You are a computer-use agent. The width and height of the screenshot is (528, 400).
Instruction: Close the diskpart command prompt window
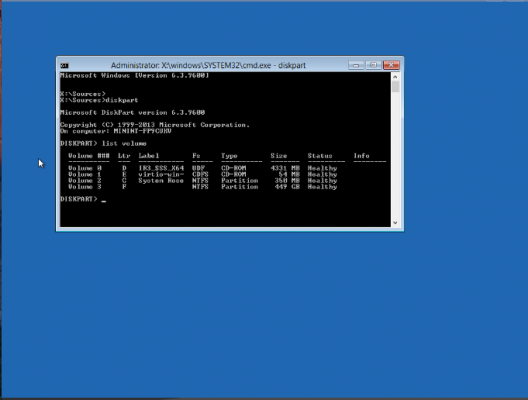click(391, 65)
